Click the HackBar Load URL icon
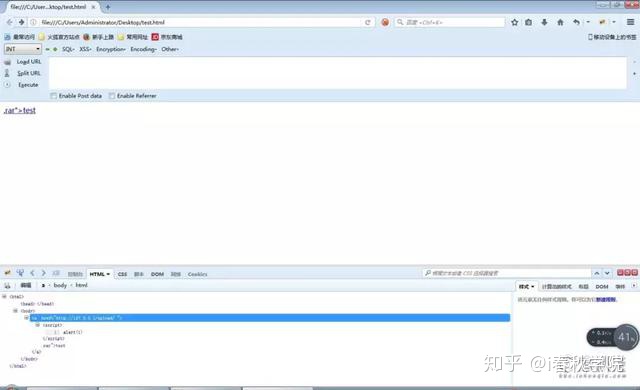Screen dimensions: 640x390 coord(7,62)
